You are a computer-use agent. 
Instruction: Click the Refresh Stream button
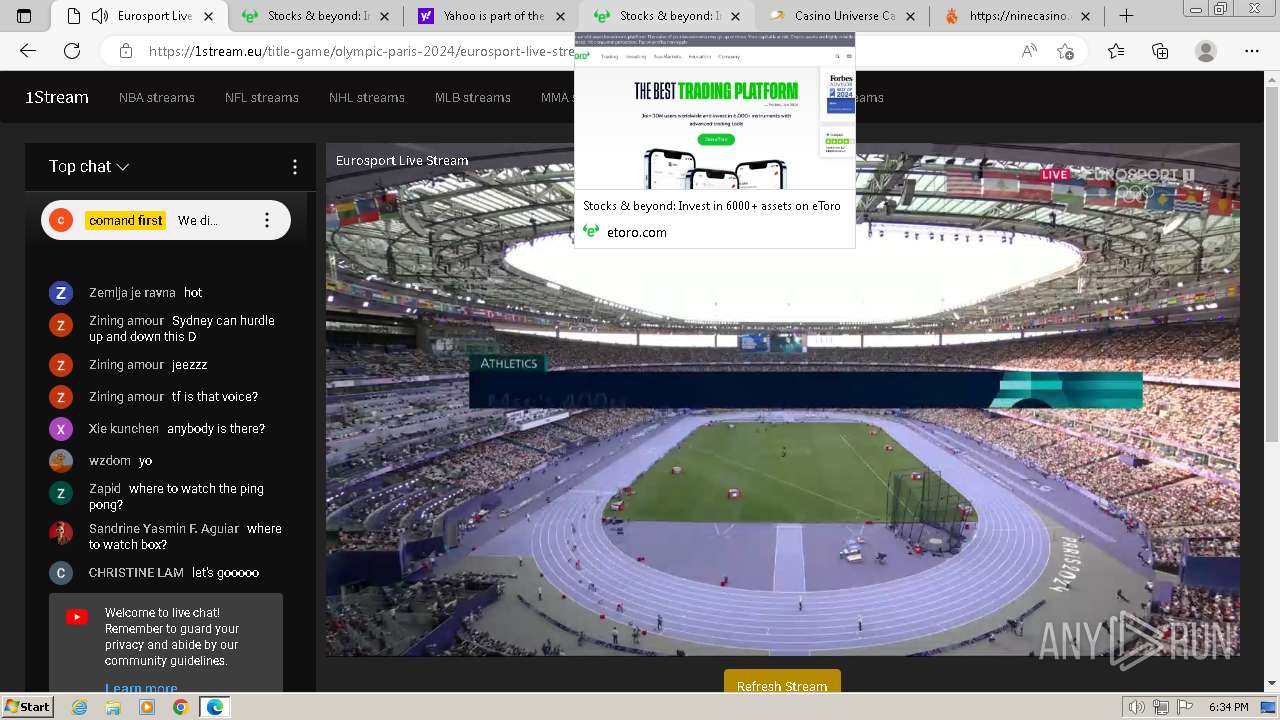pyautogui.click(x=782, y=685)
